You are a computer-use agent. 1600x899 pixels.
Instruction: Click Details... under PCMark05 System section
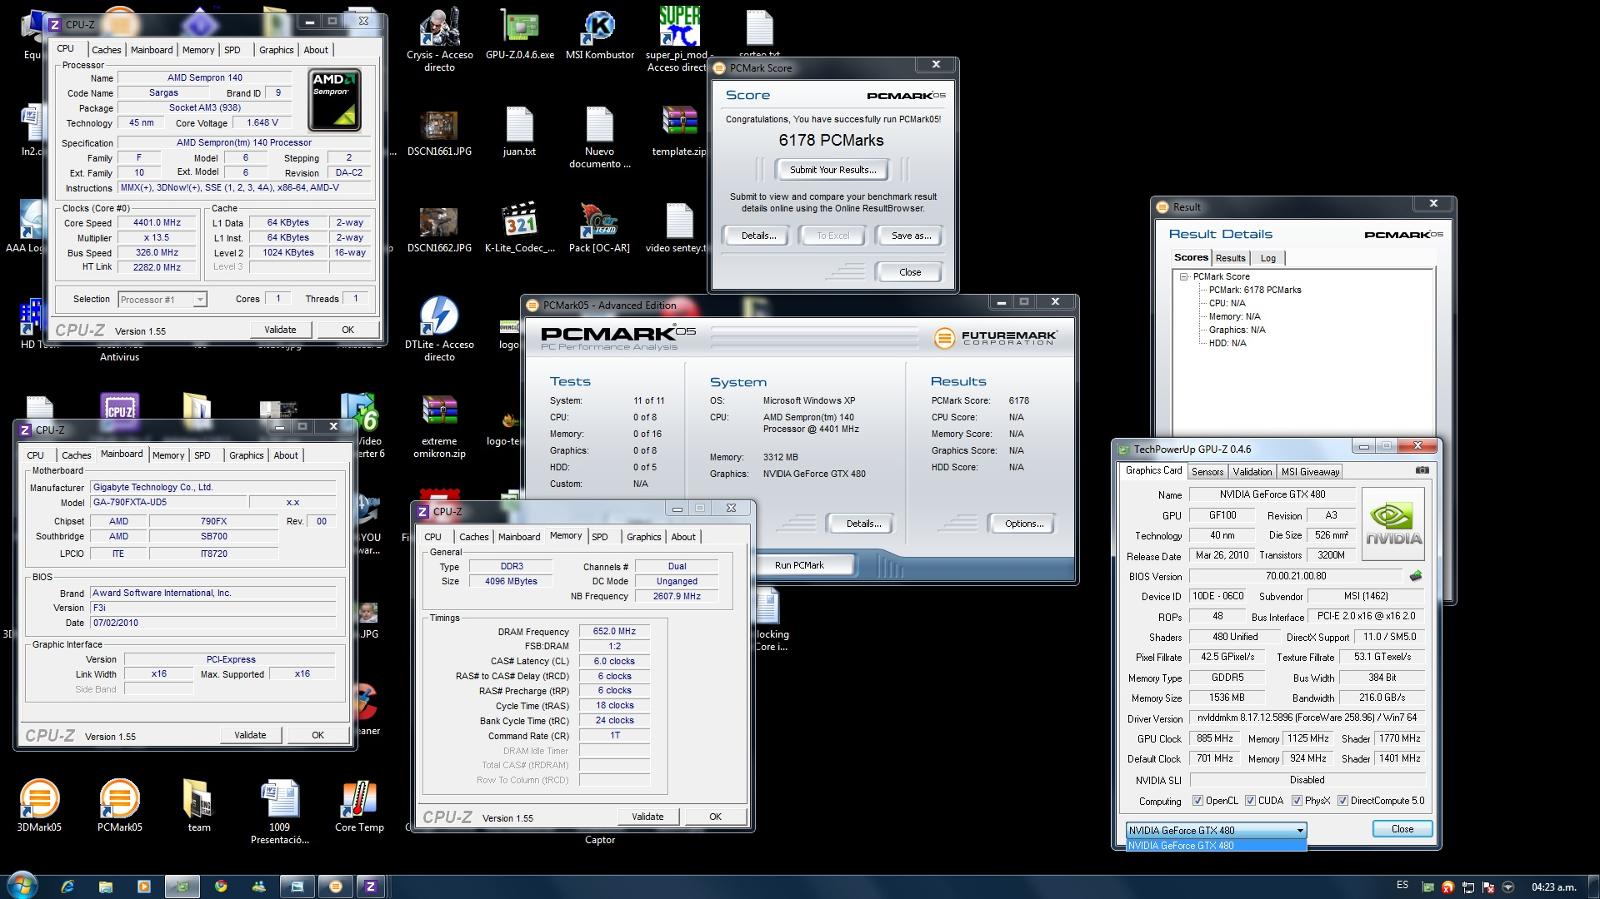coord(864,524)
